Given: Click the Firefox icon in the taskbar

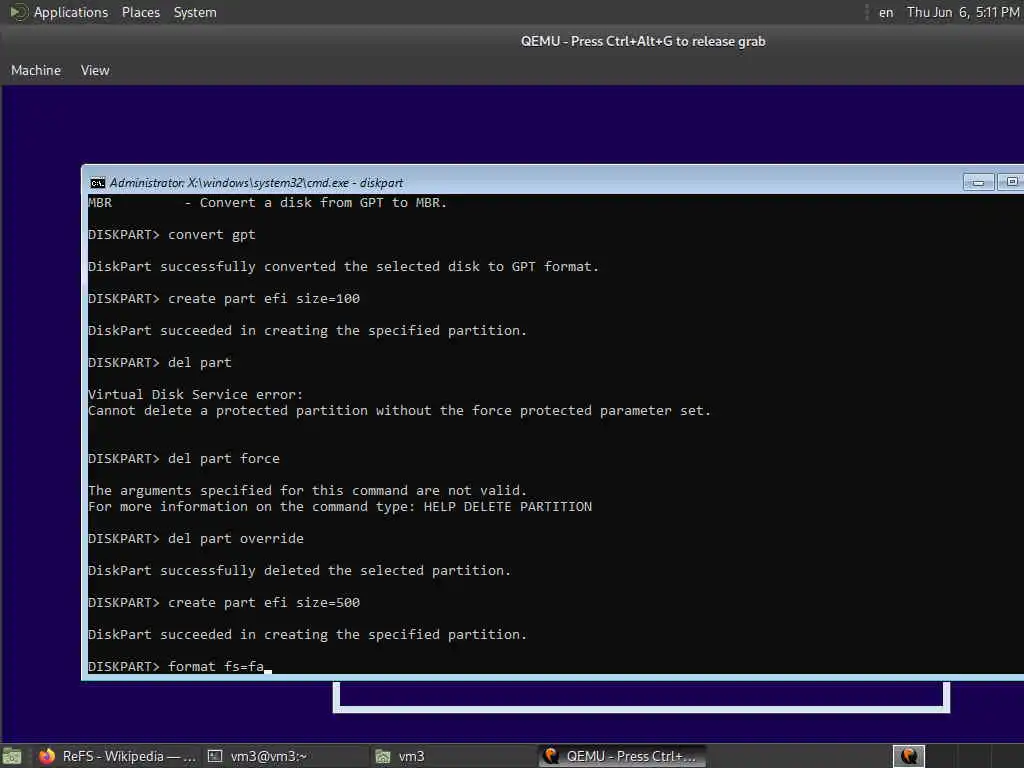Looking at the screenshot, I should click(x=47, y=756).
